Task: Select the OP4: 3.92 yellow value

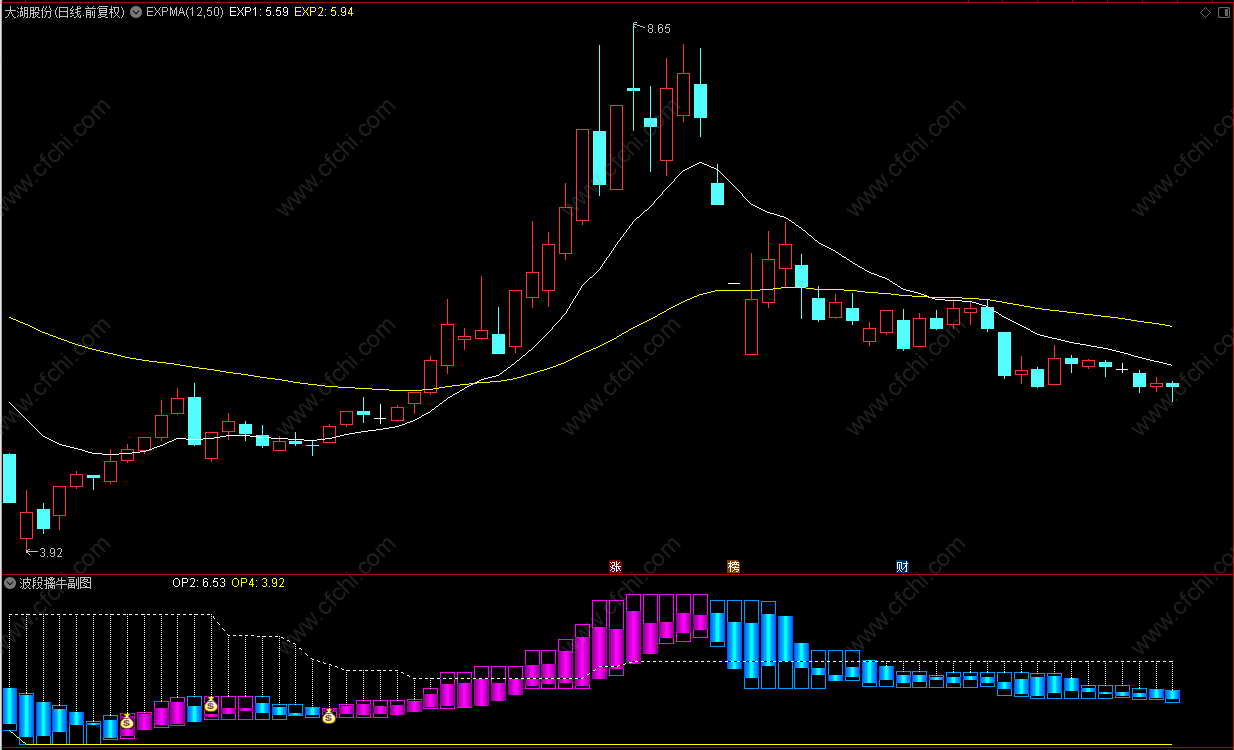Action: (258, 583)
